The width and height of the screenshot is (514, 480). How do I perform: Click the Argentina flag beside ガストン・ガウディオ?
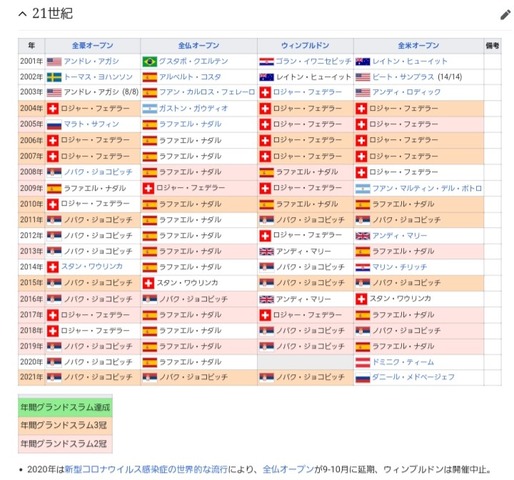150,109
